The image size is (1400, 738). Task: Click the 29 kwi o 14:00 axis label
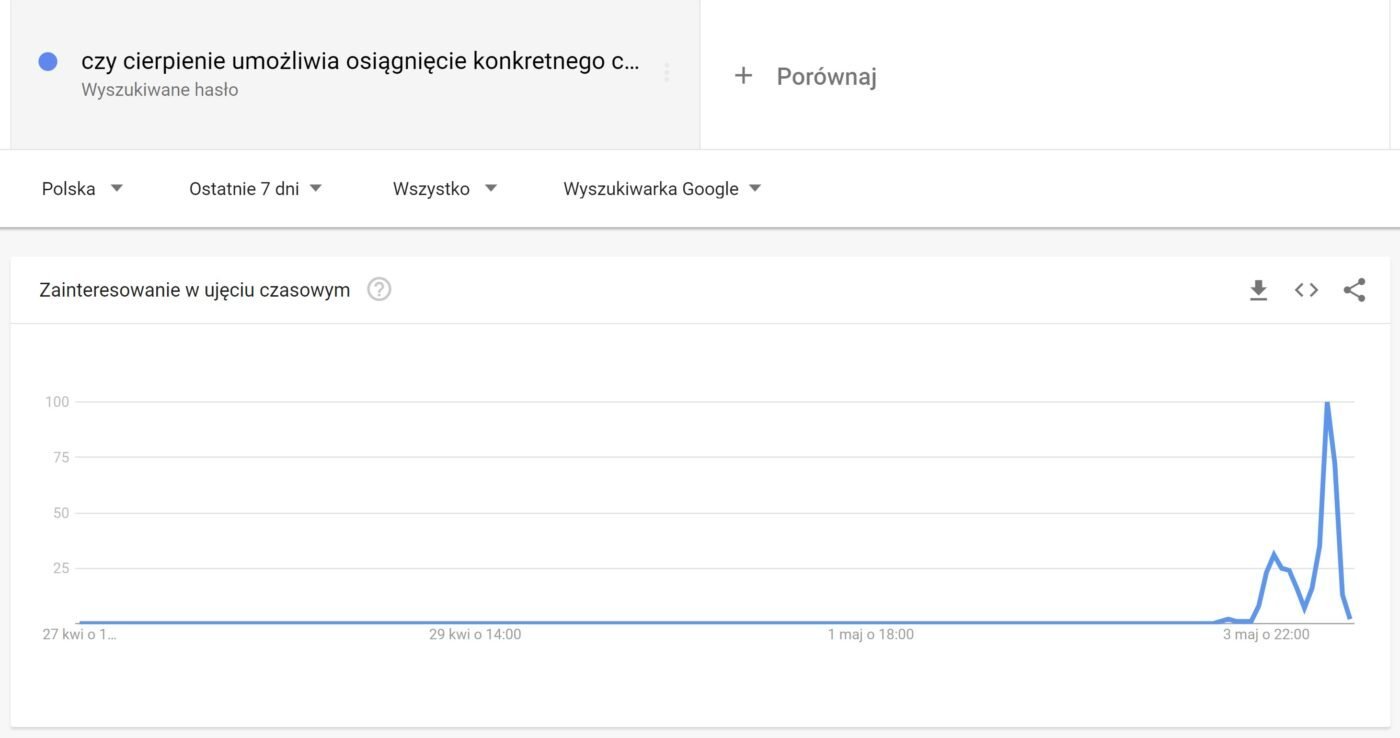point(475,634)
